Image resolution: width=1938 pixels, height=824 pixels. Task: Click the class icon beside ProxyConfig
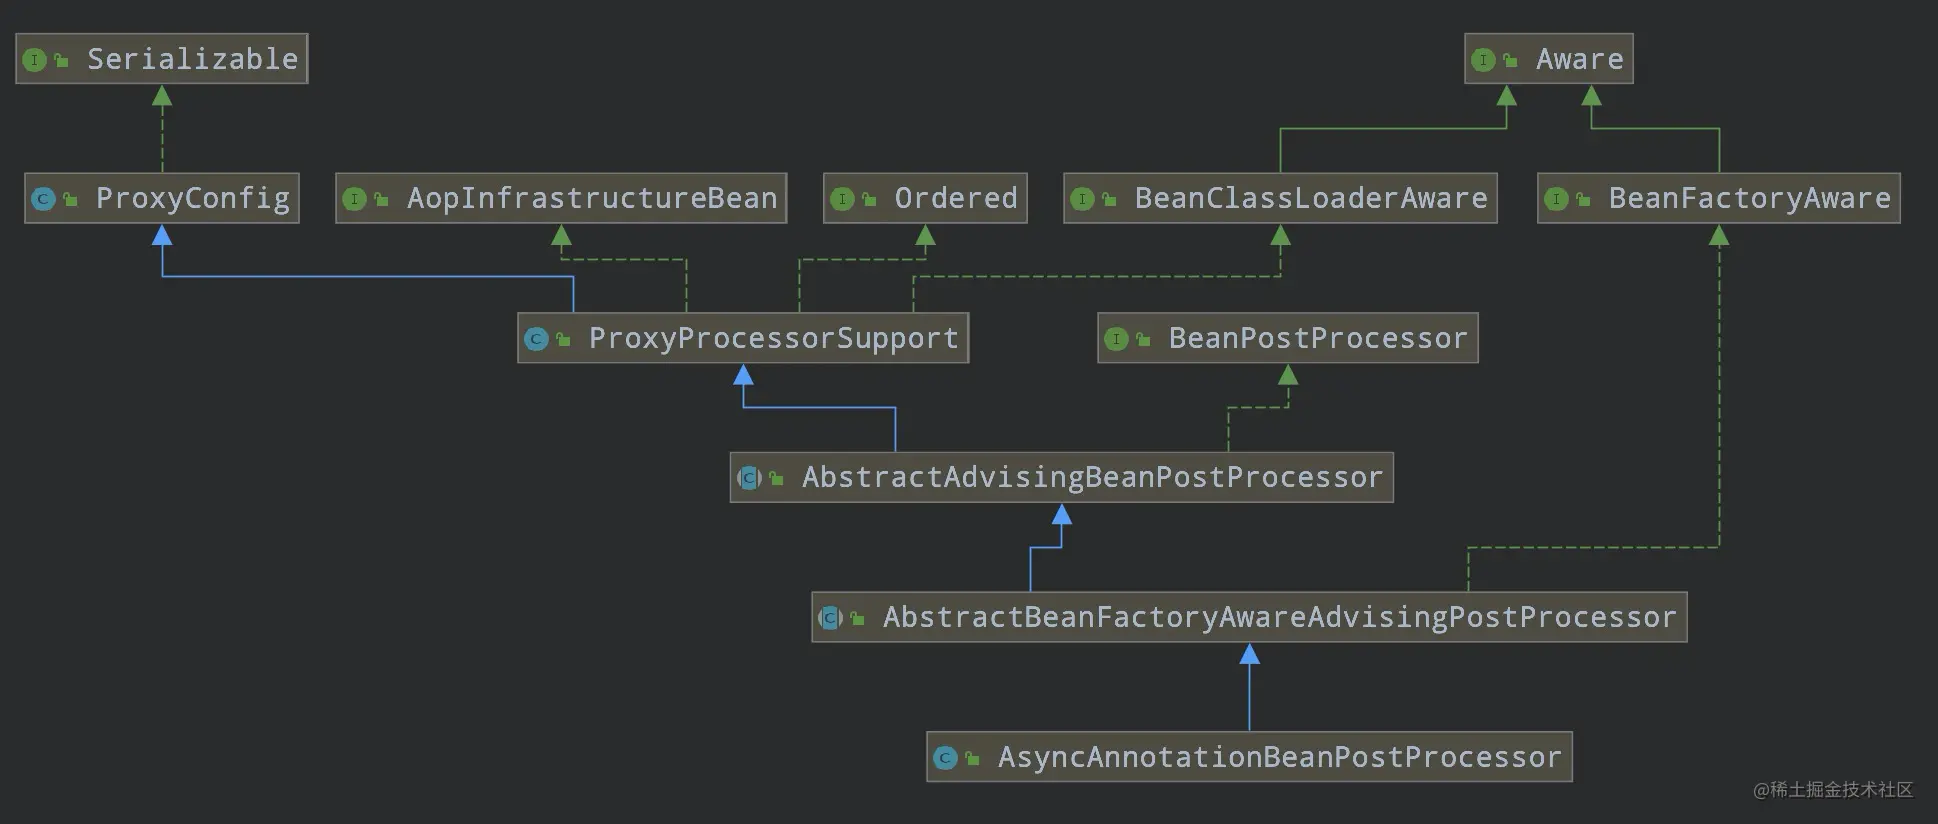(x=43, y=199)
